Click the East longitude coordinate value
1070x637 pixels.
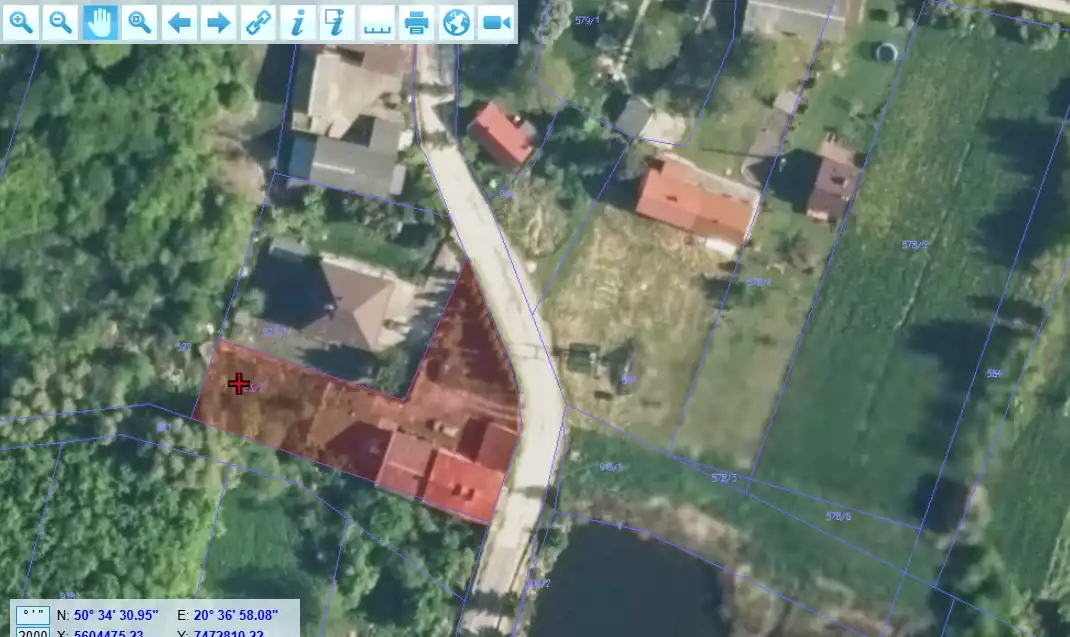(x=235, y=615)
